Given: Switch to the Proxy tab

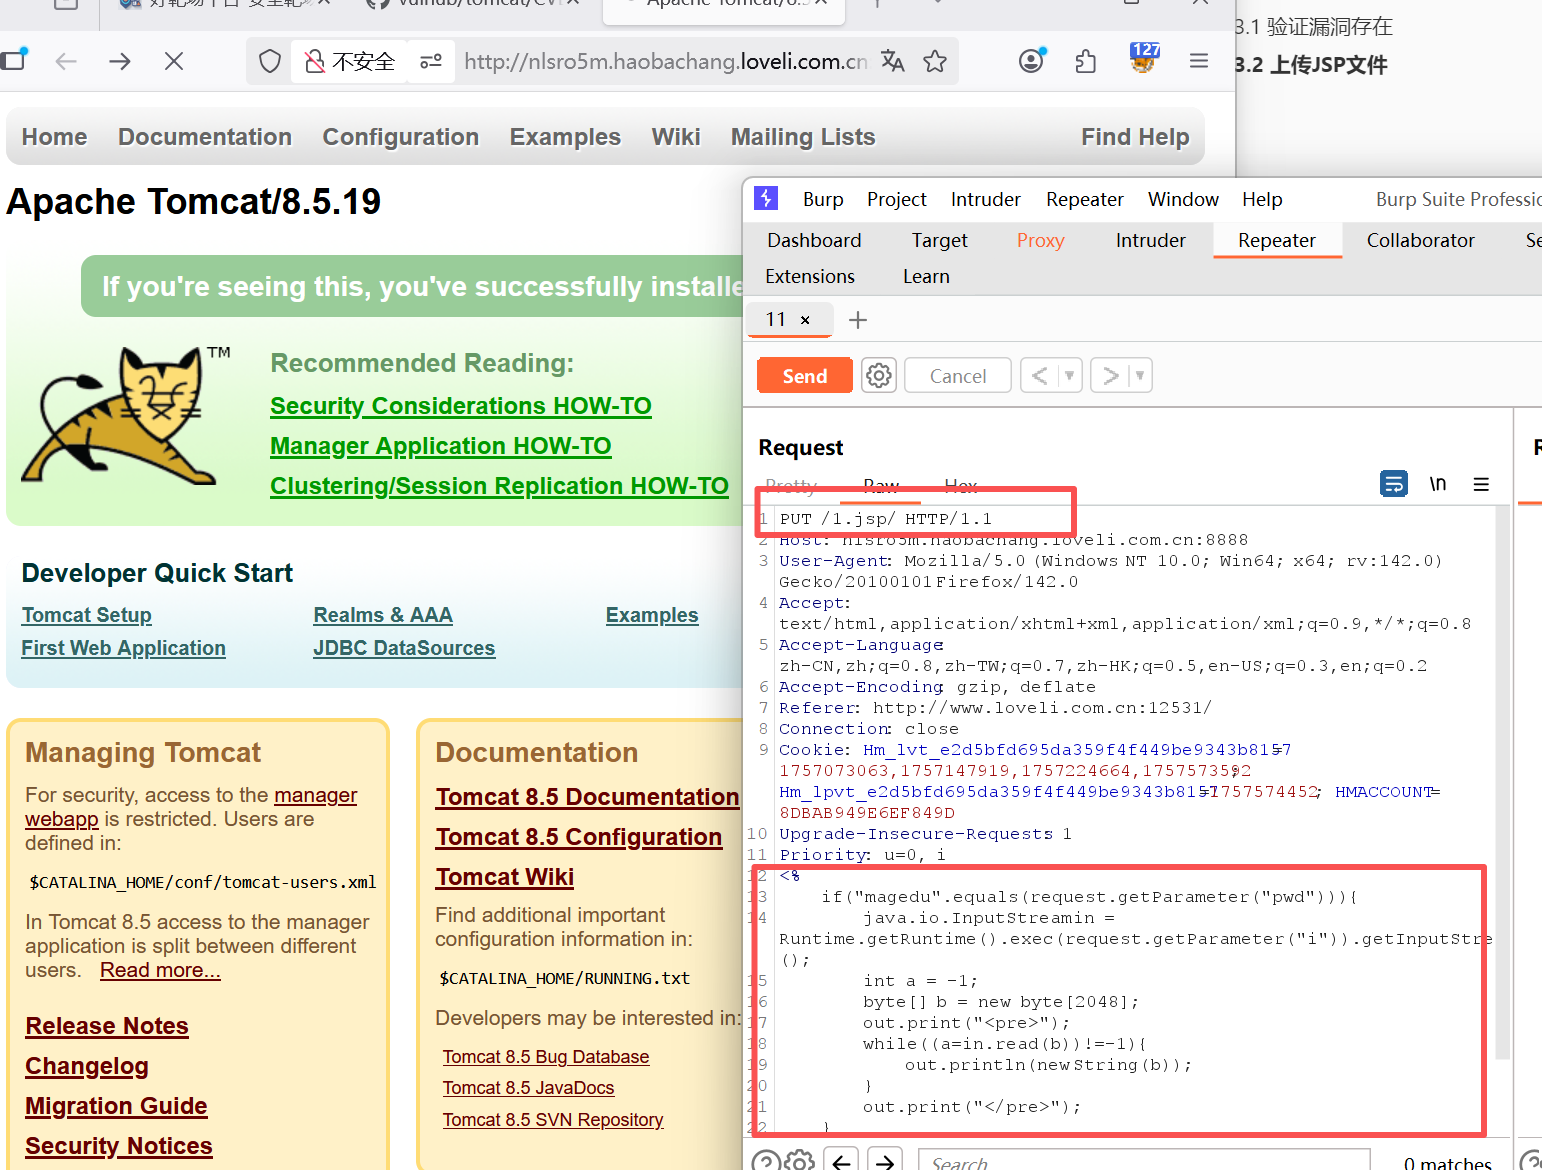Looking at the screenshot, I should point(1041,240).
